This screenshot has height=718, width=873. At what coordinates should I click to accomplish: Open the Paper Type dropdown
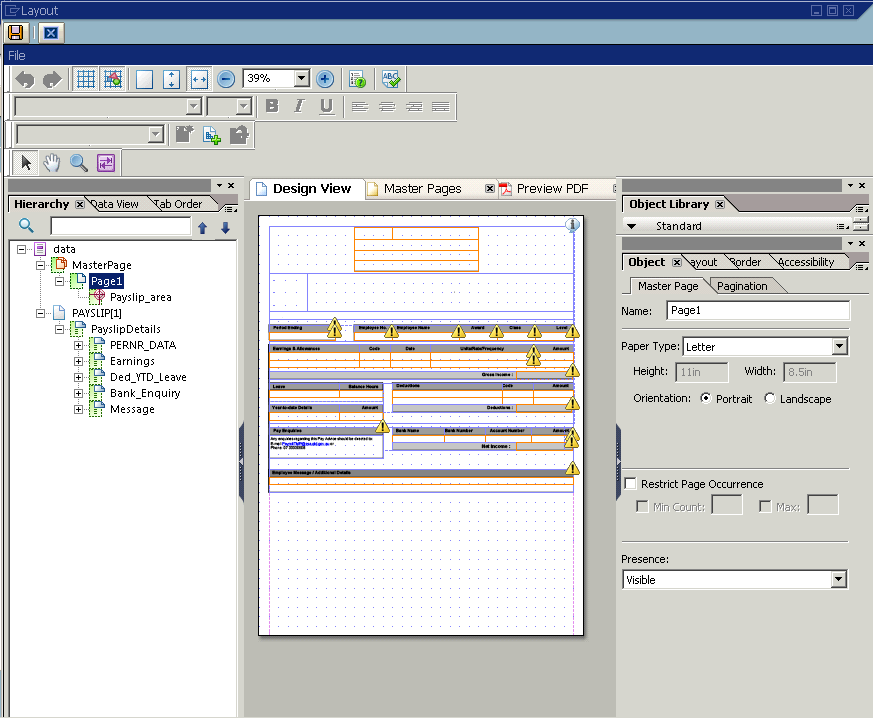coord(839,347)
